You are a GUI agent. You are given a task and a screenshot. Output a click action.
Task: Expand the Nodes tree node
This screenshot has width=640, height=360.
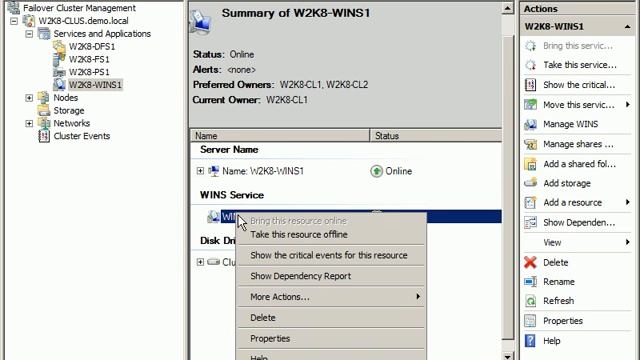click(29, 98)
